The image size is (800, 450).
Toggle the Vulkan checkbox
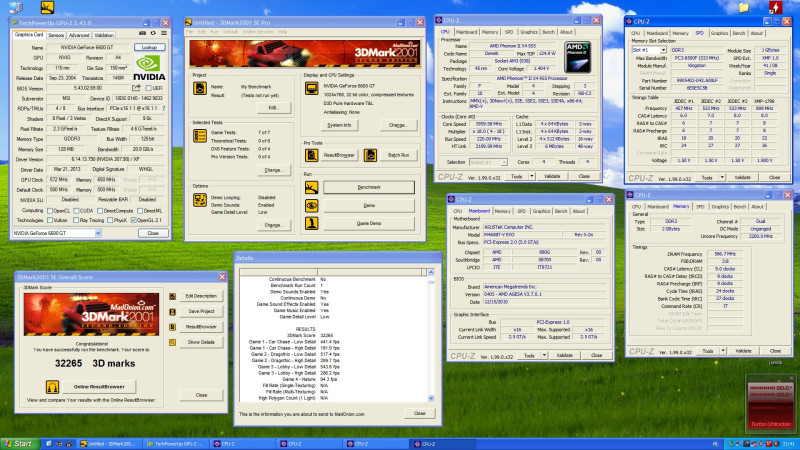click(x=50, y=220)
